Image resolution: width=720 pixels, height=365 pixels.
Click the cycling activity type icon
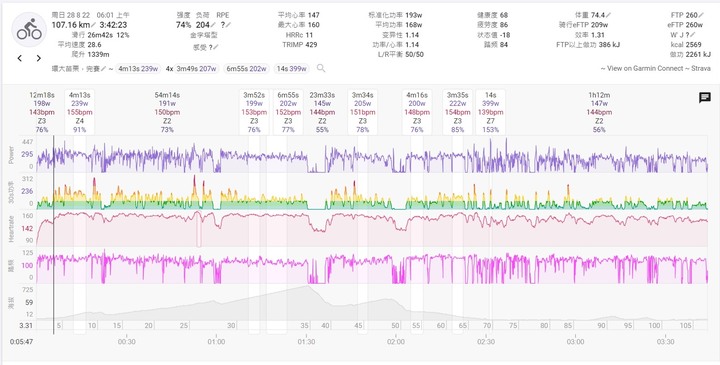29,29
